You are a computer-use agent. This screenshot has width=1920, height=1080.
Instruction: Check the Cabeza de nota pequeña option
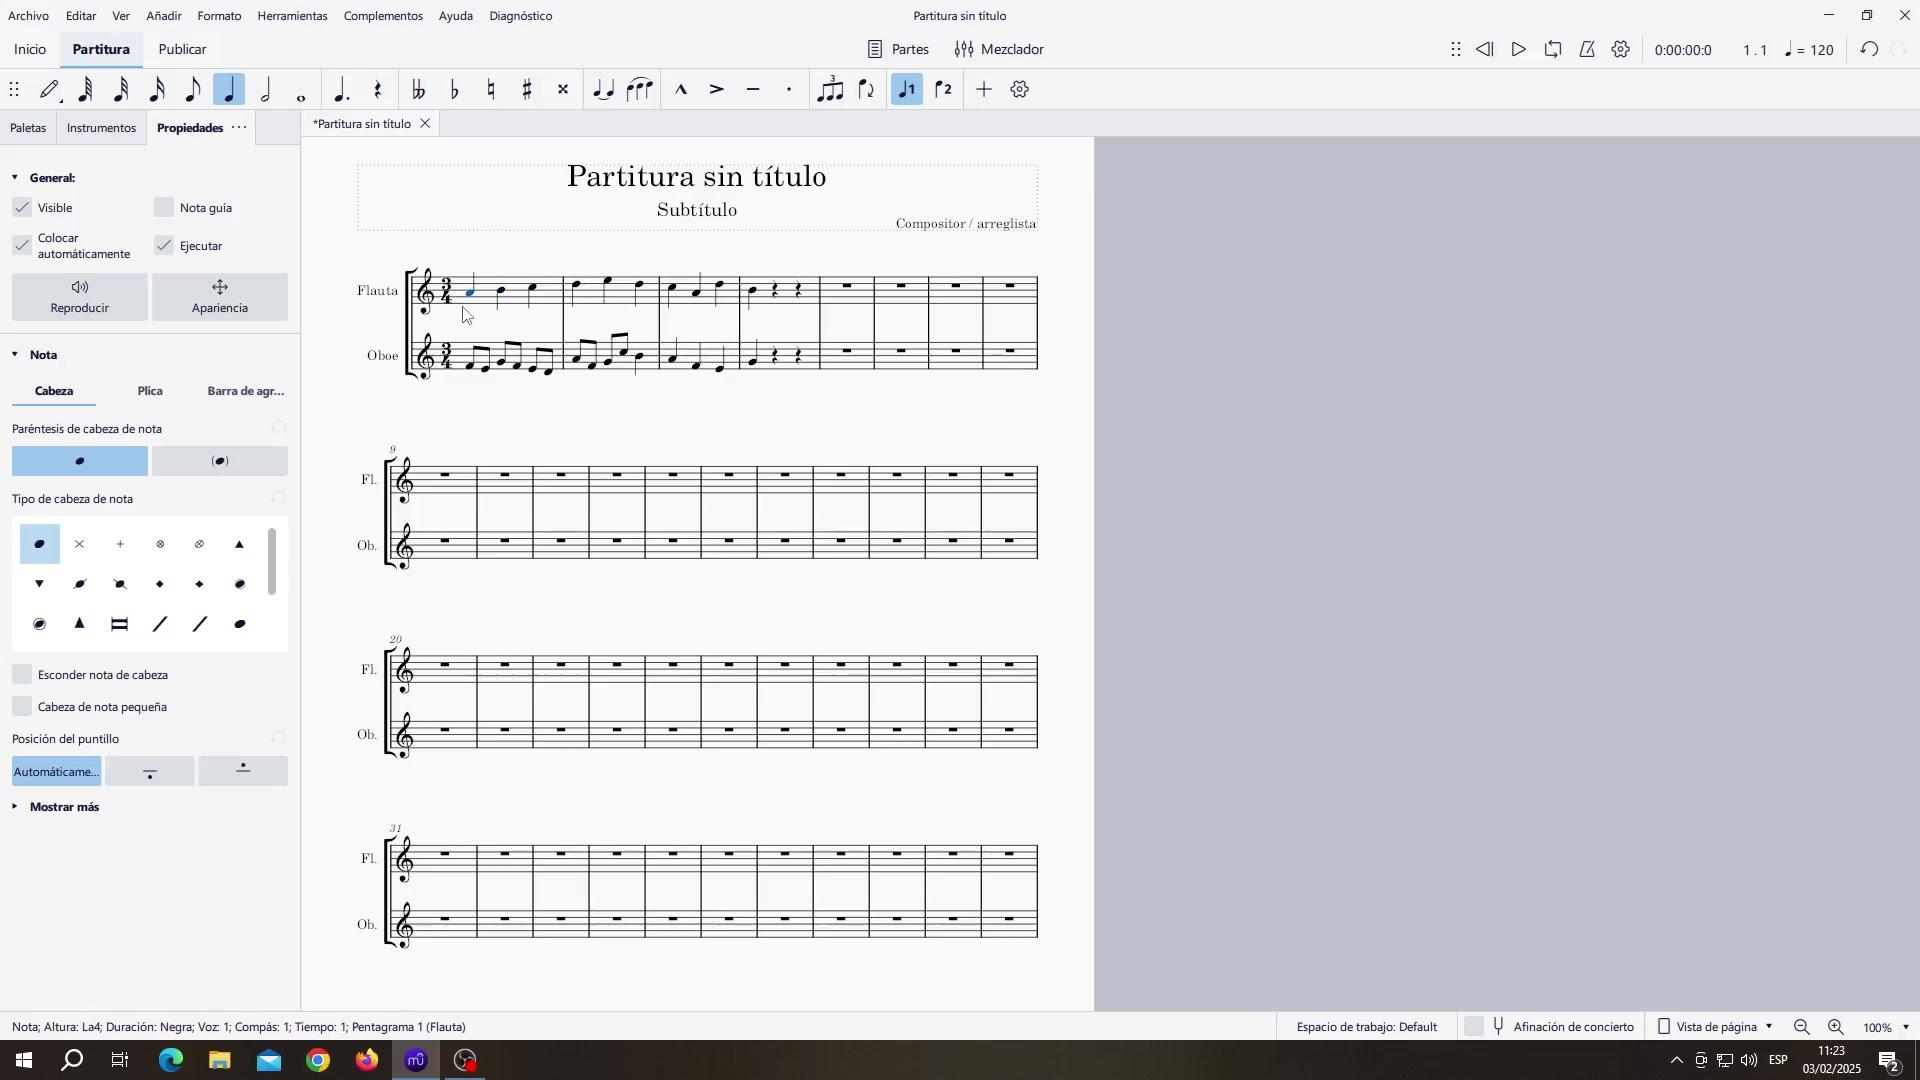coord(22,707)
